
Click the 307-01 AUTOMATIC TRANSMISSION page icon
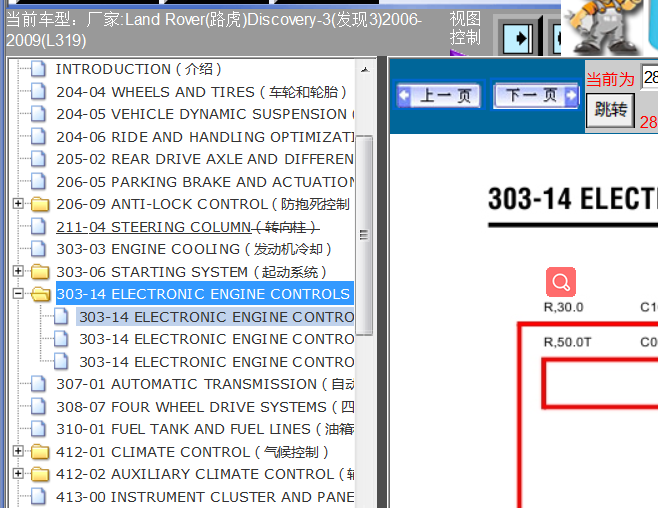(x=39, y=384)
